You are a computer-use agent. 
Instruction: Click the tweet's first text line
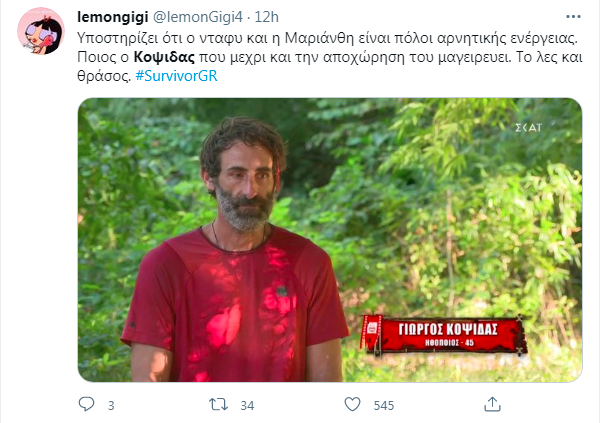(x=327, y=38)
